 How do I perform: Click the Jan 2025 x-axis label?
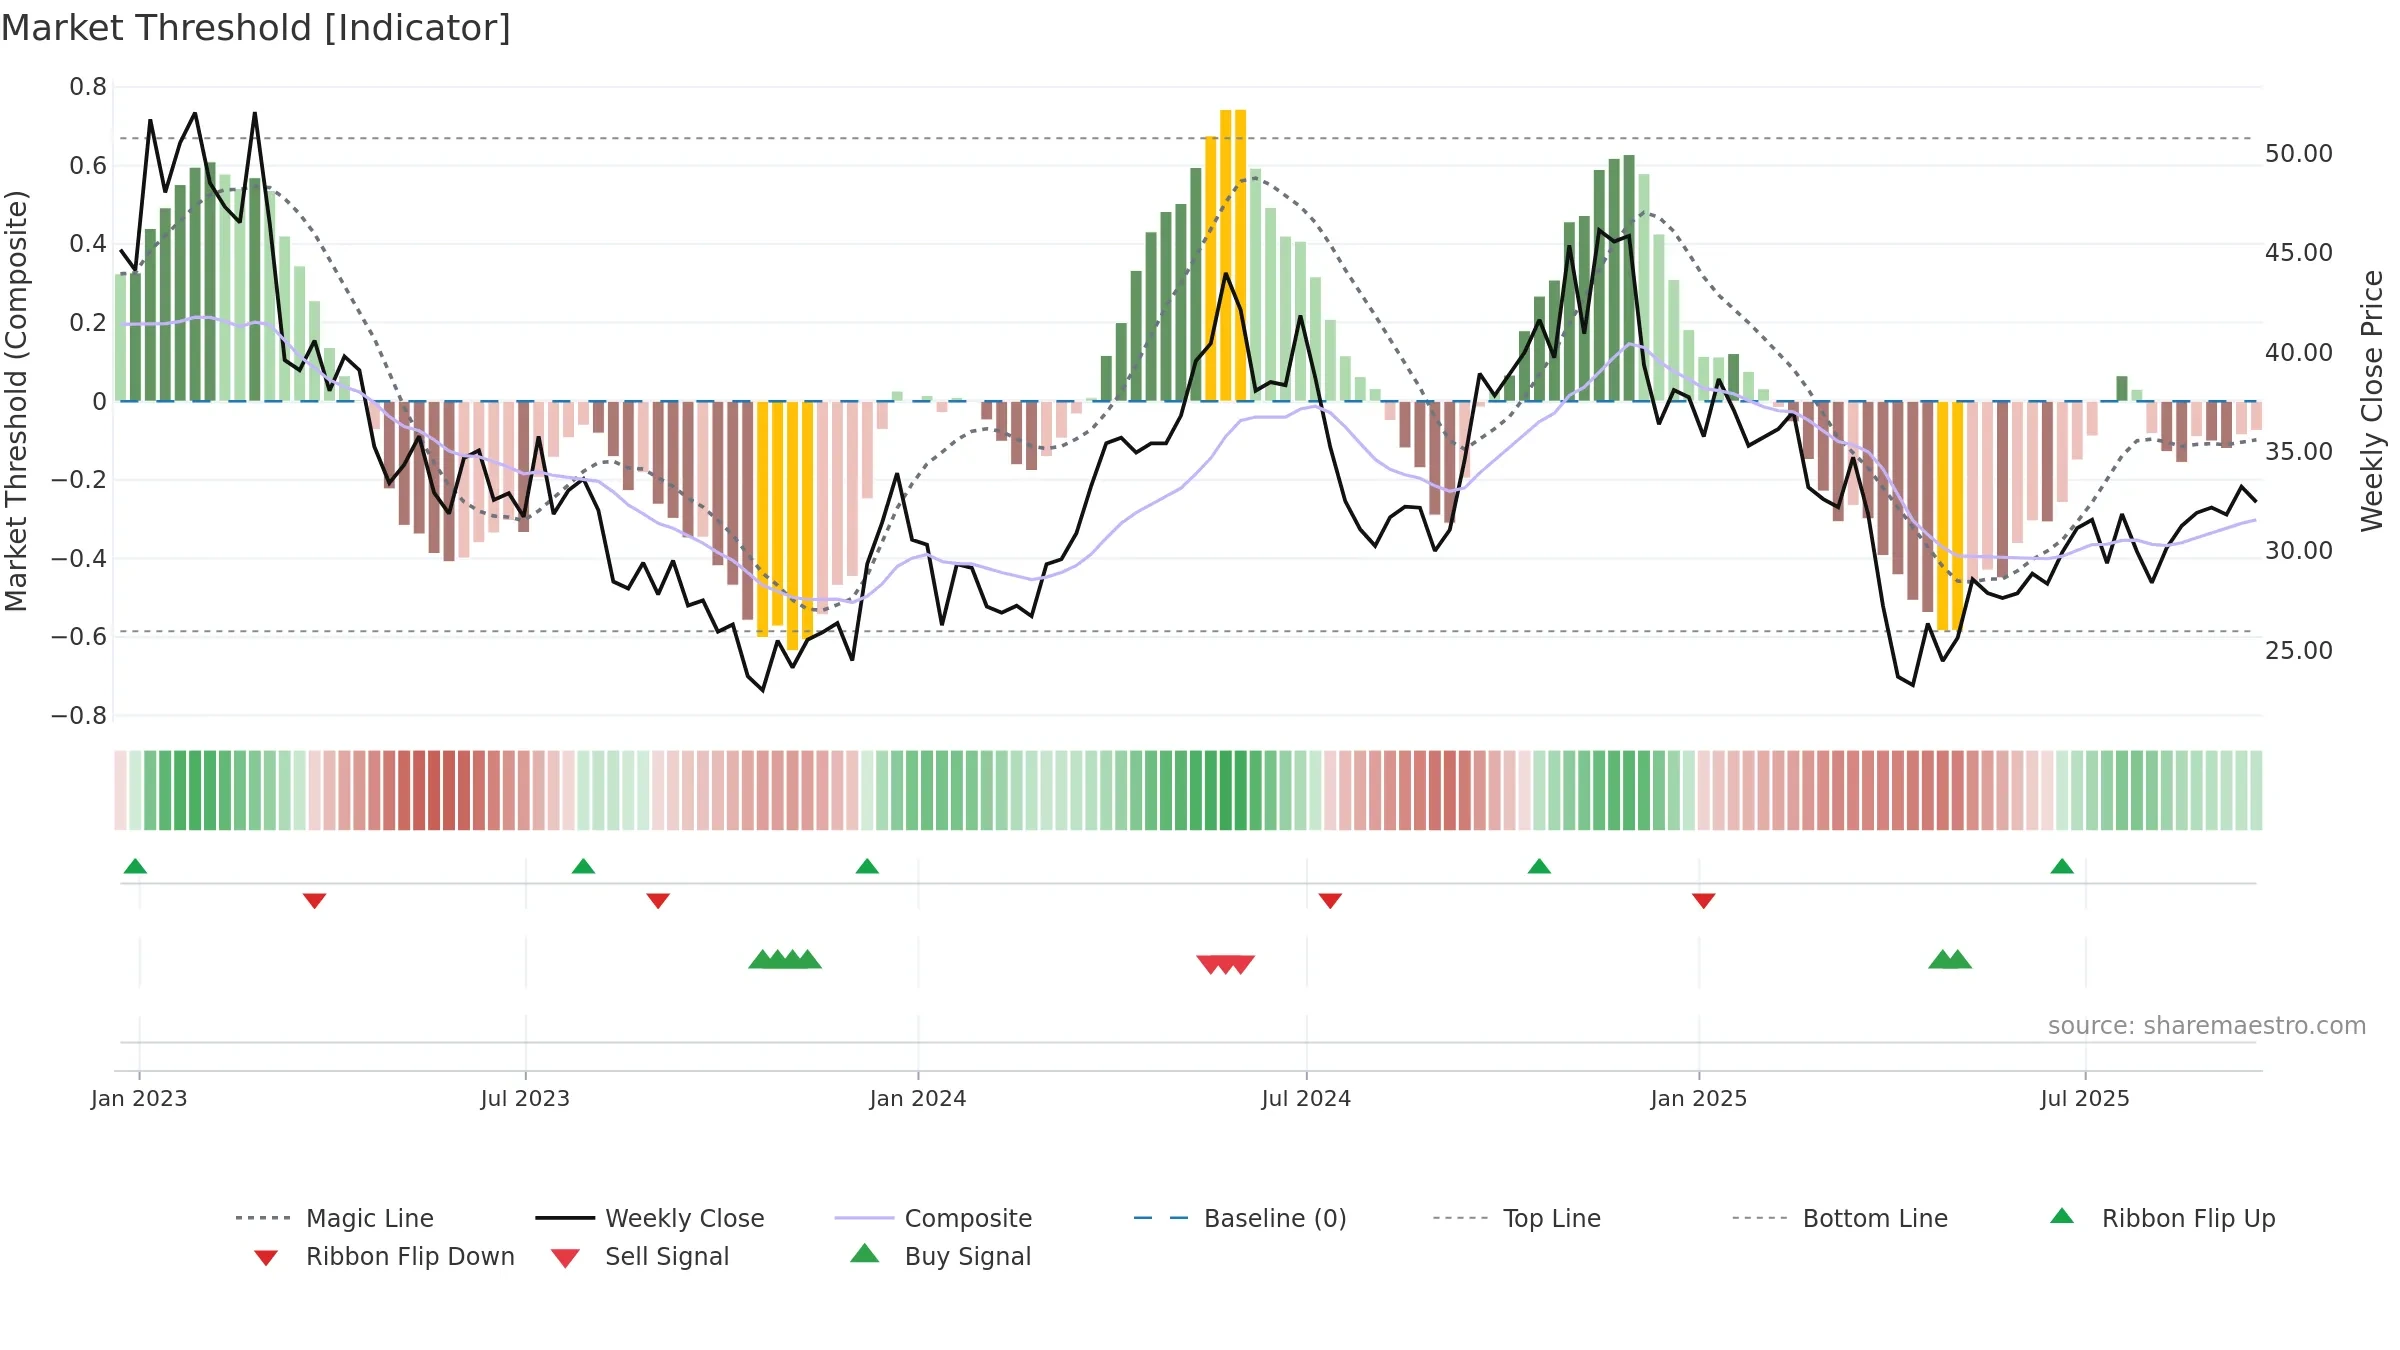(x=1699, y=1098)
